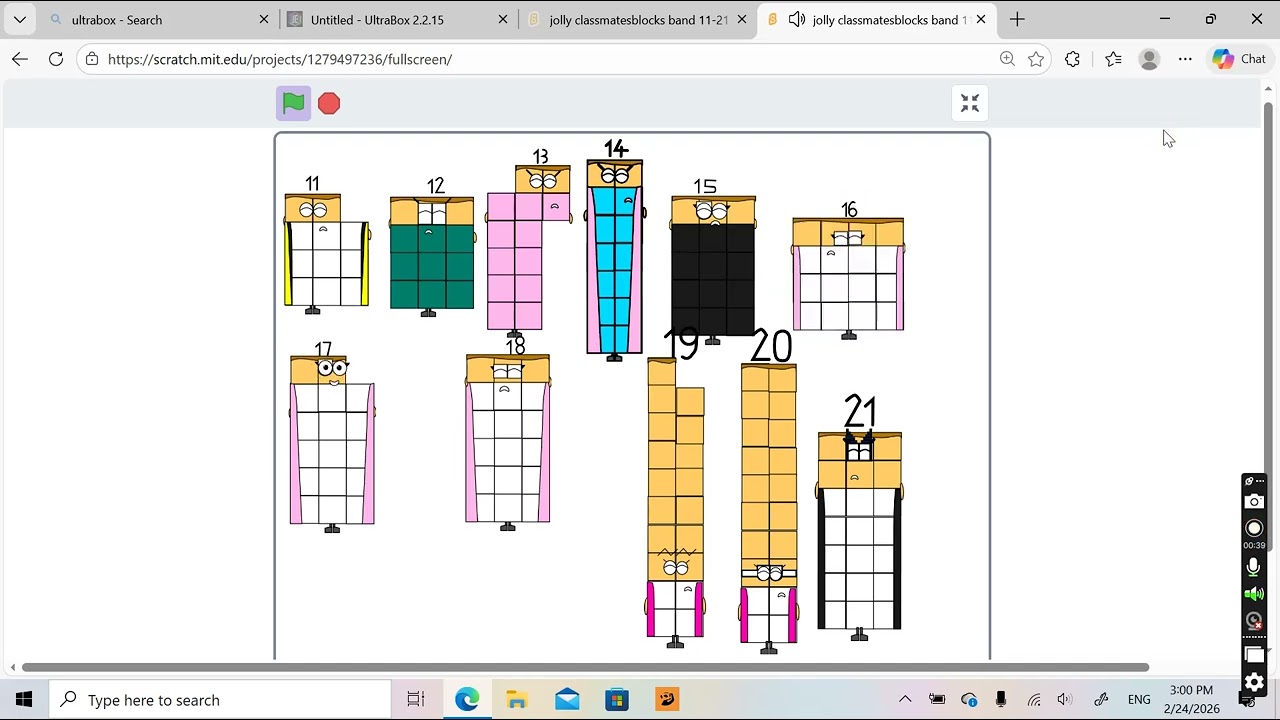This screenshot has height=720, width=1280.
Task: Open Mail app from taskbar
Action: [567, 700]
